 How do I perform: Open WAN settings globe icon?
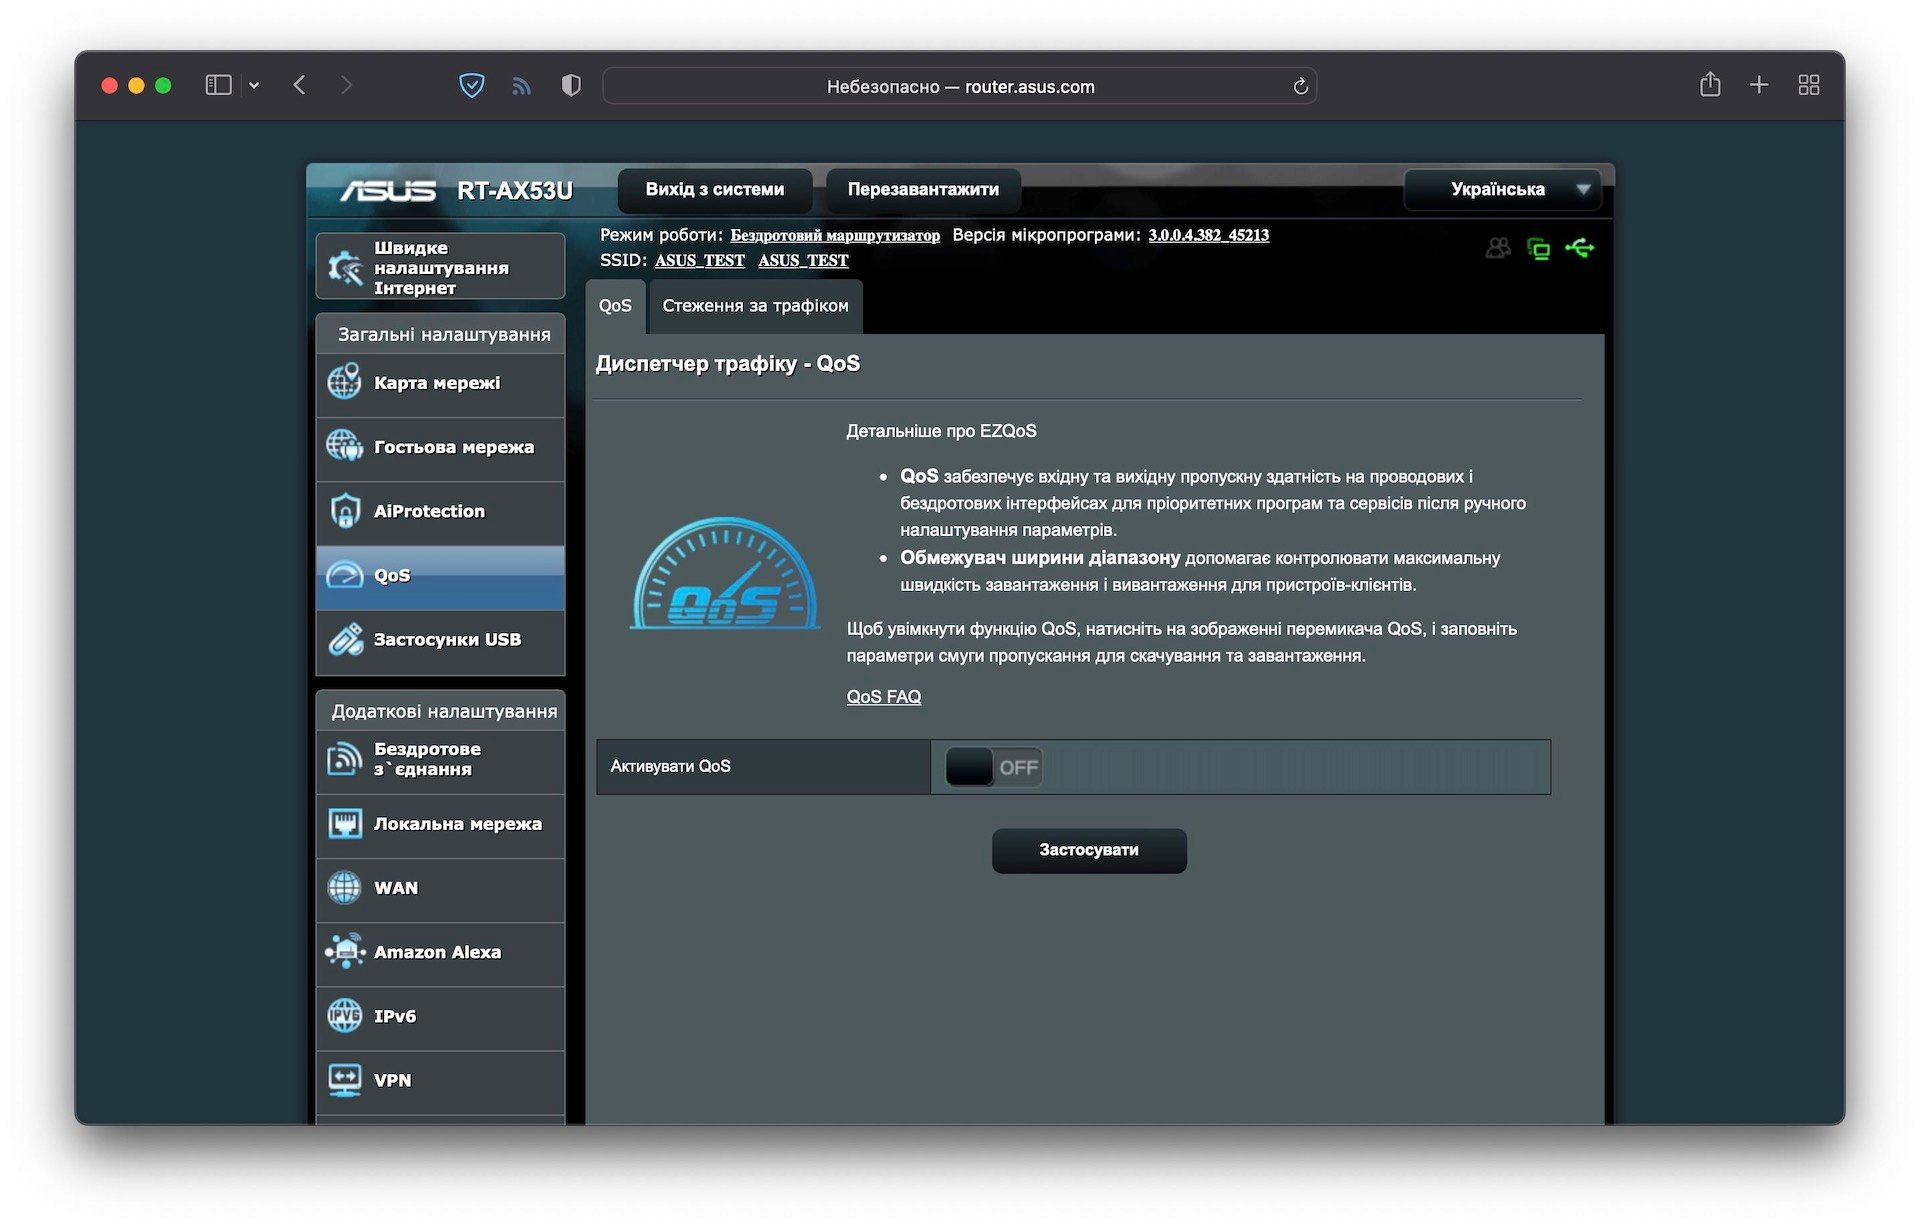[345, 888]
